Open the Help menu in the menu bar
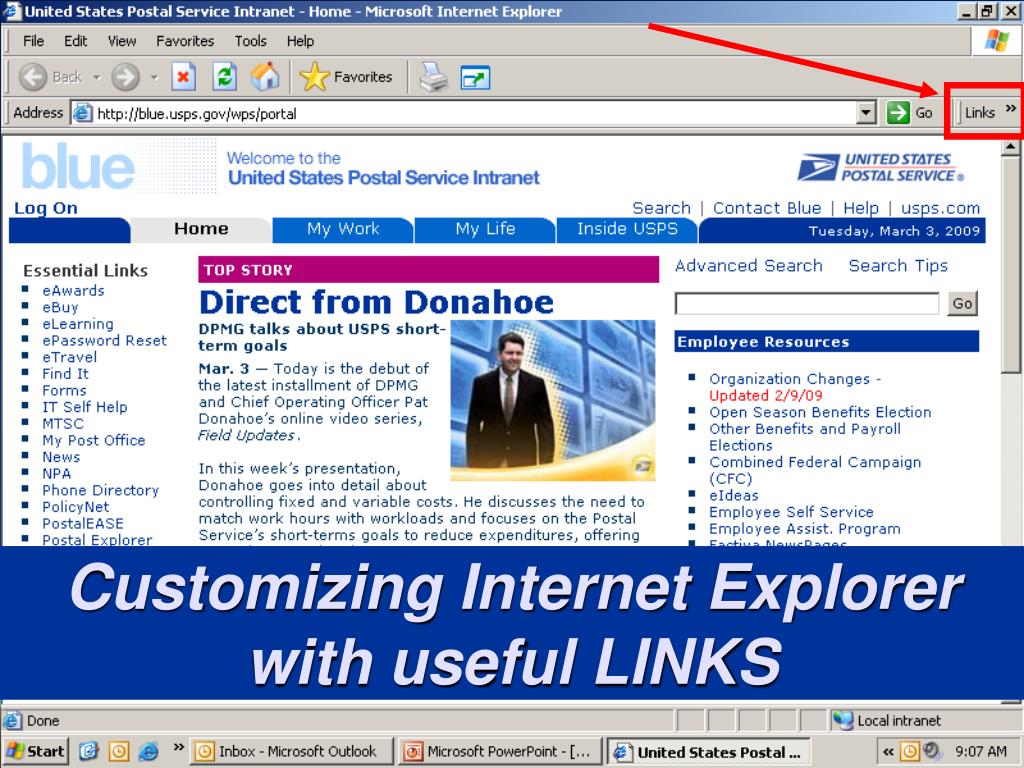The height and width of the screenshot is (768, 1024). [300, 41]
